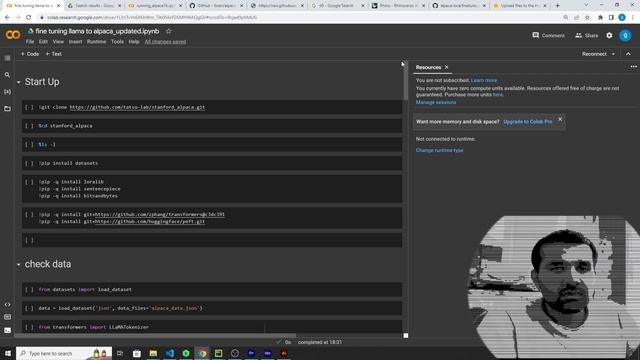The image size is (640, 360).
Task: Open the Manage sessions link
Action: click(x=436, y=102)
